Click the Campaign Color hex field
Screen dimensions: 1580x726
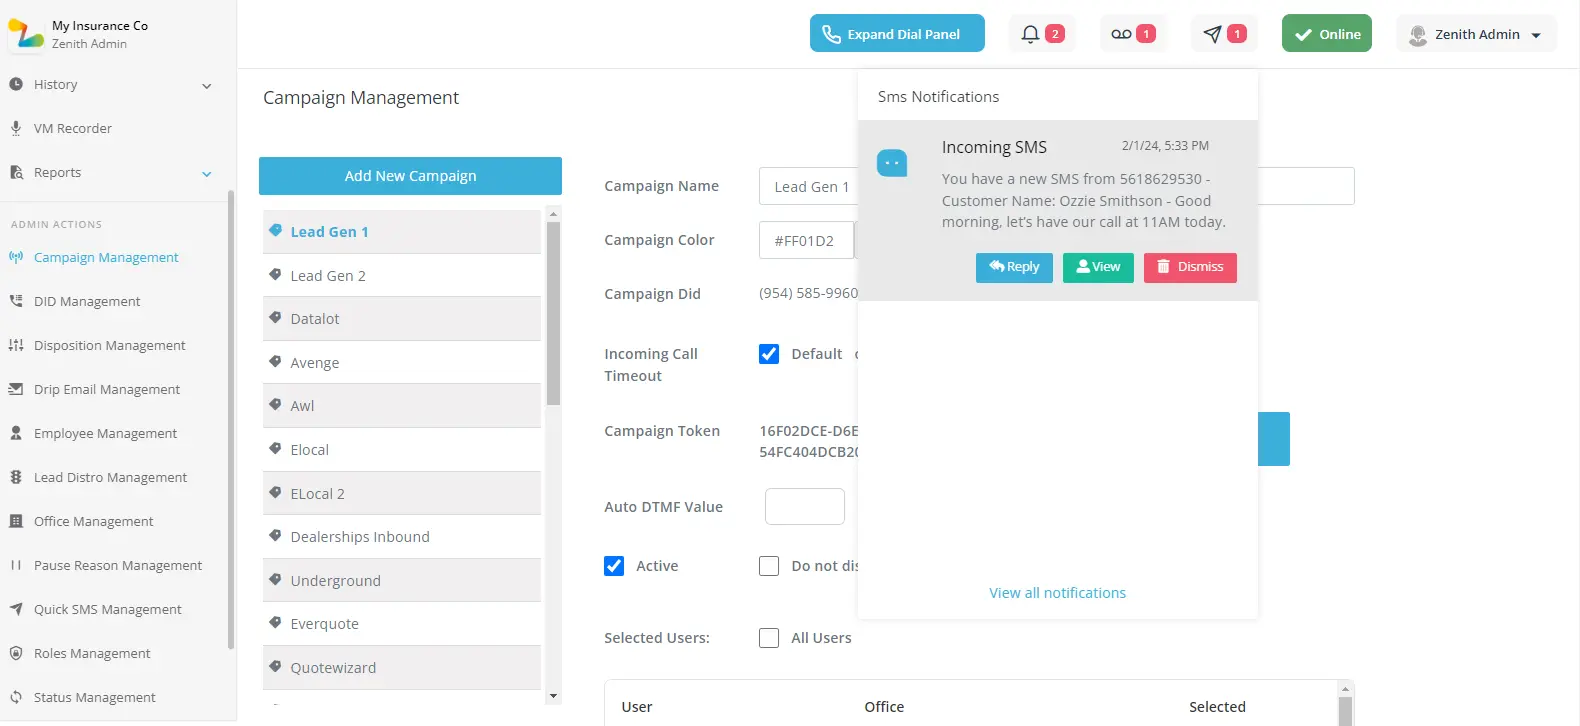click(805, 240)
